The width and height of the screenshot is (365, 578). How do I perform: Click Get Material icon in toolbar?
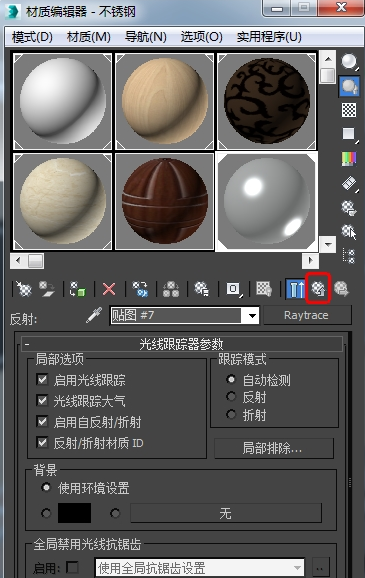pos(23,289)
